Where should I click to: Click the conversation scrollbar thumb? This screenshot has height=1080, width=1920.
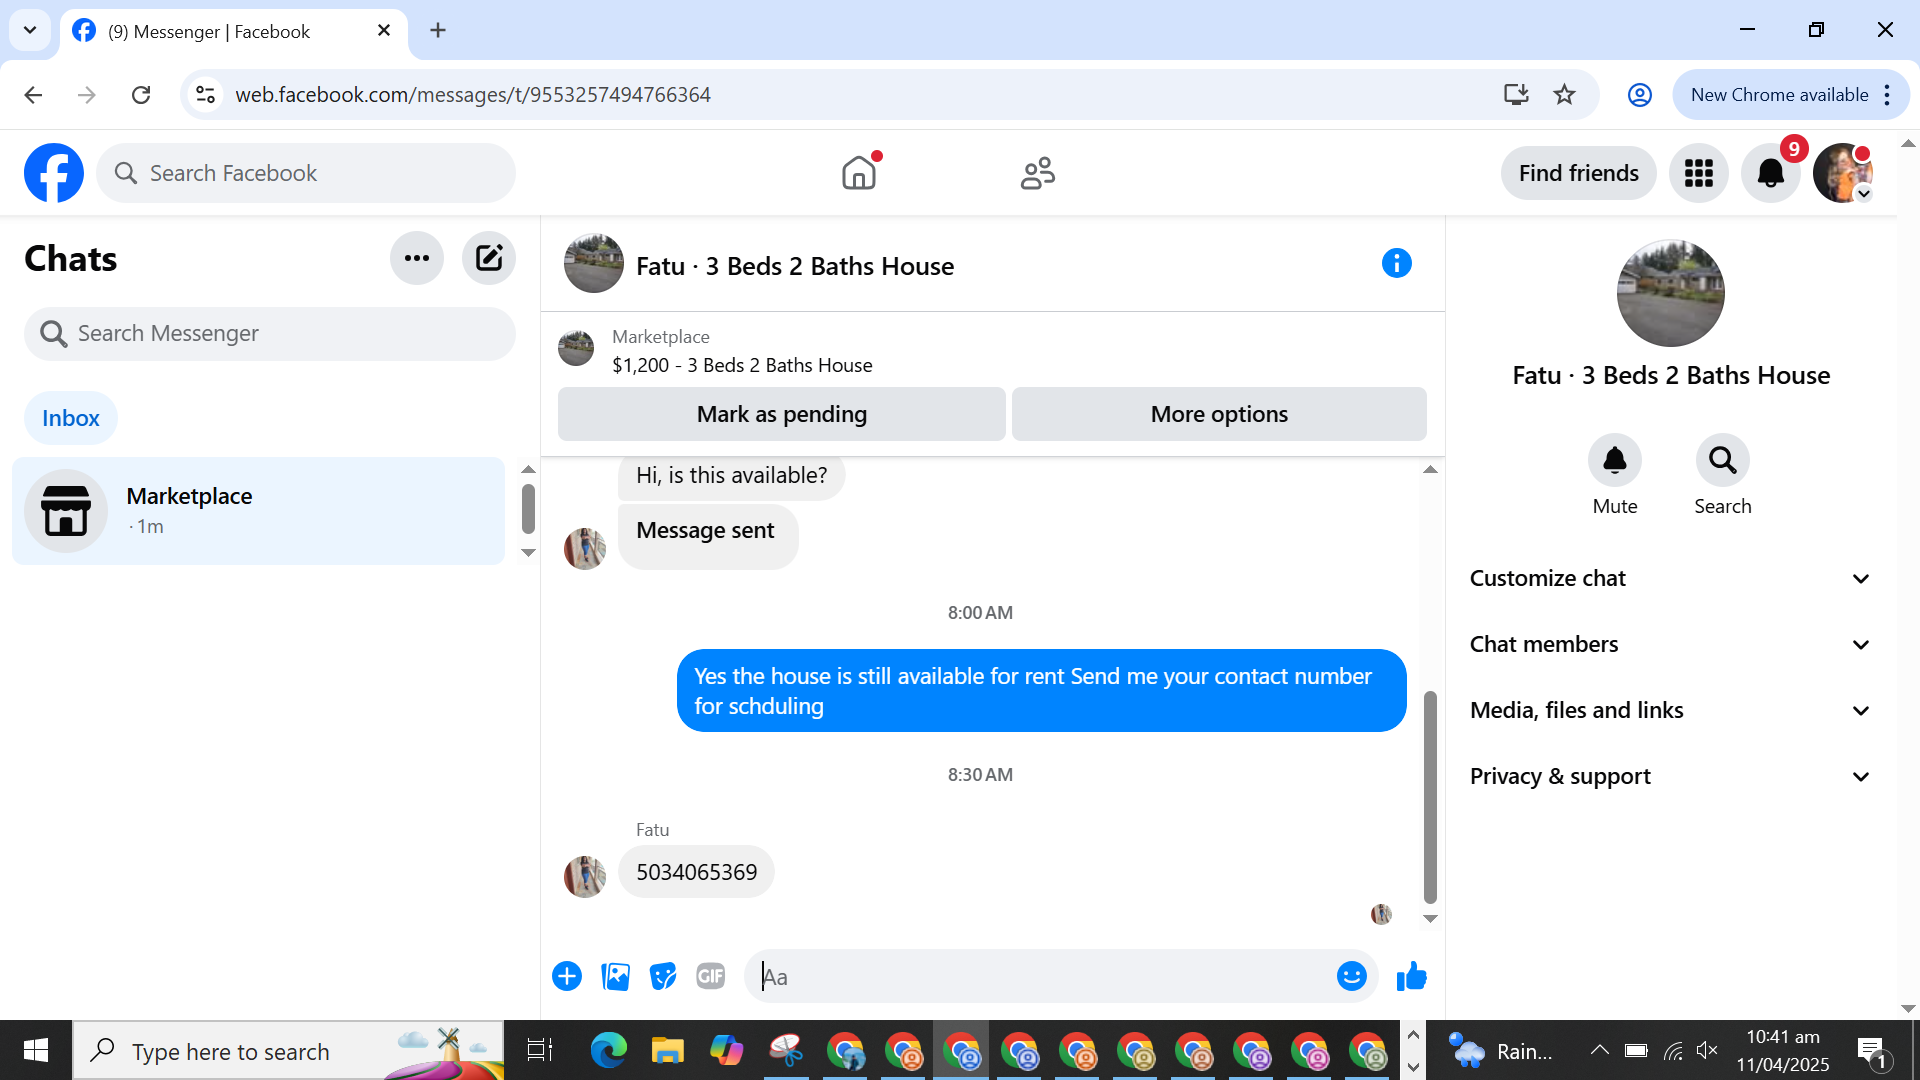tap(1430, 795)
